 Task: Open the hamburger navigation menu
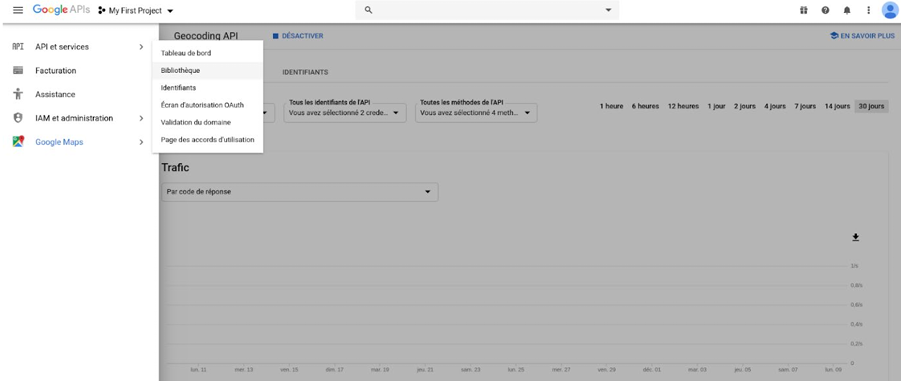click(18, 10)
